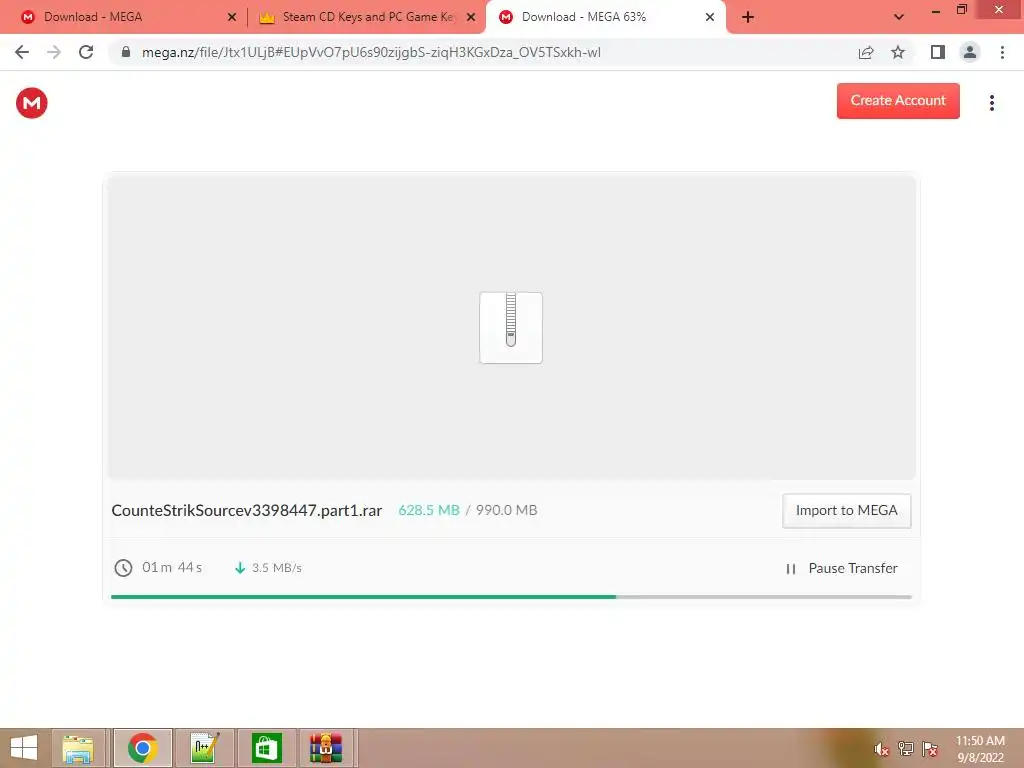
Task: Click the clock remaining time icon
Action: point(123,568)
